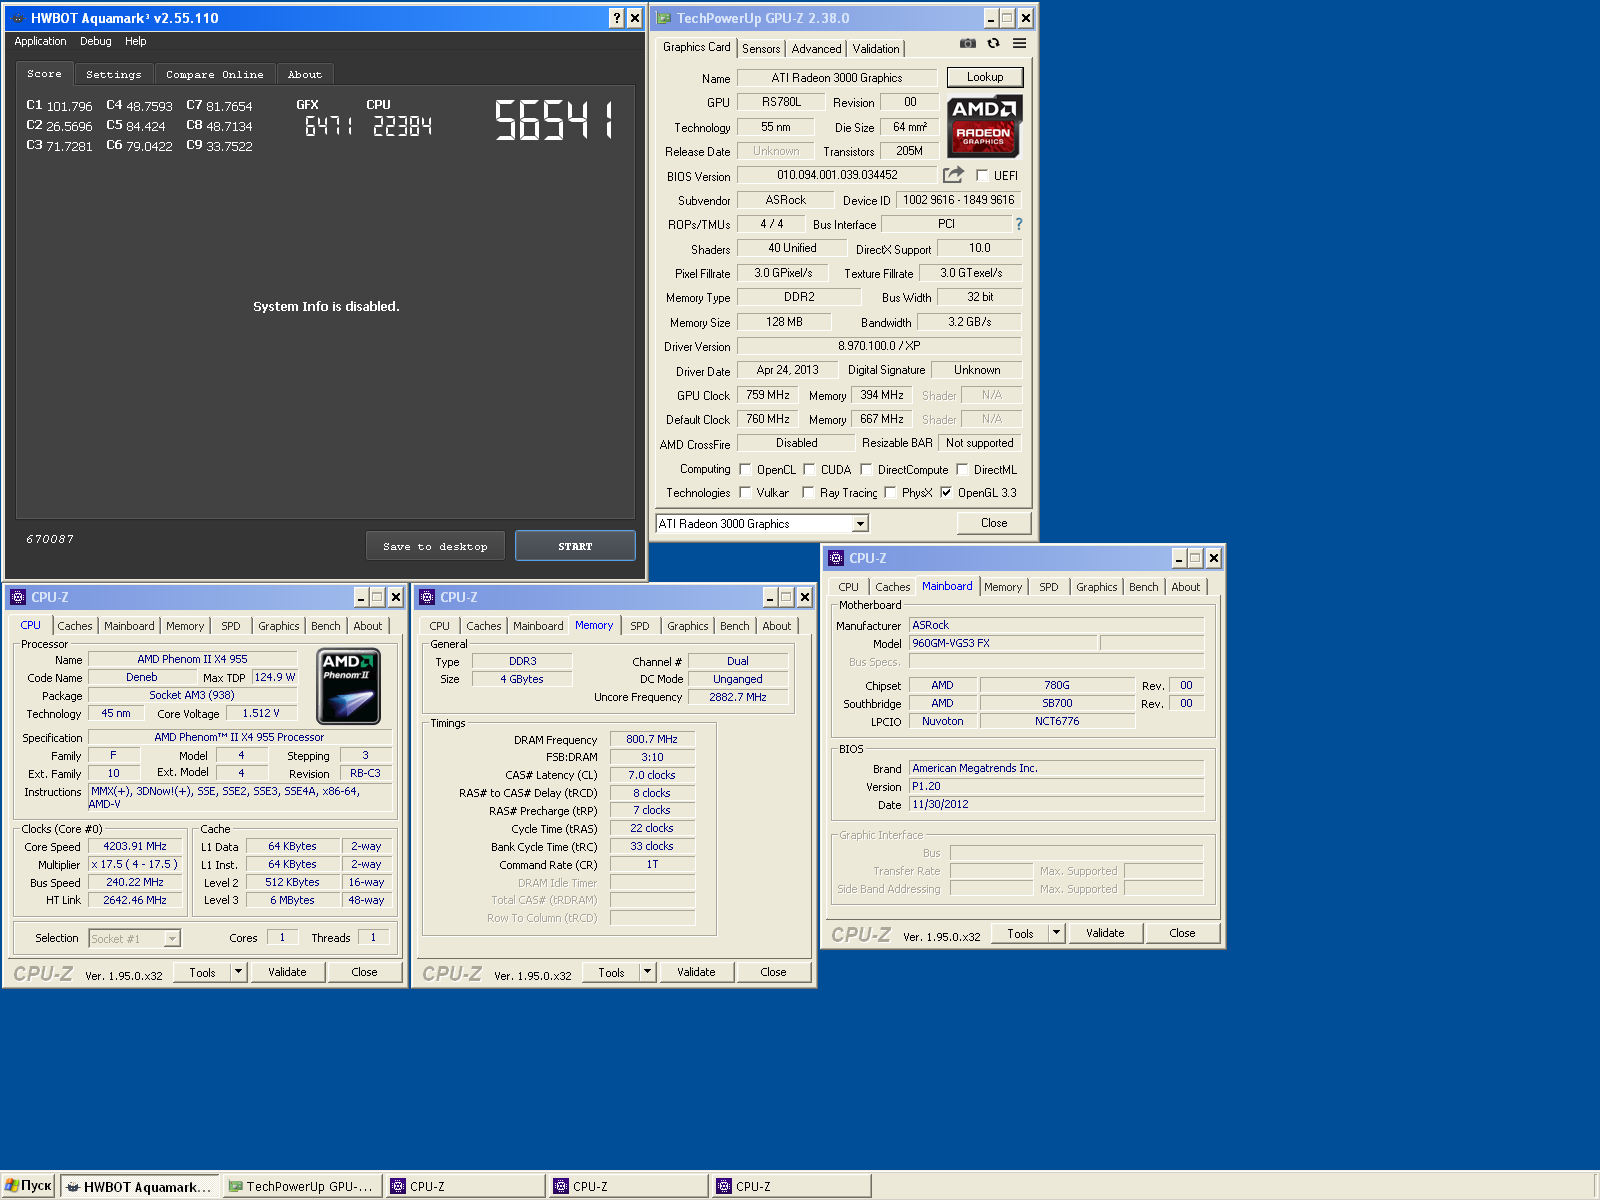Toggle the CUDA checkbox
The width and height of the screenshot is (1600, 1200).
coord(809,469)
